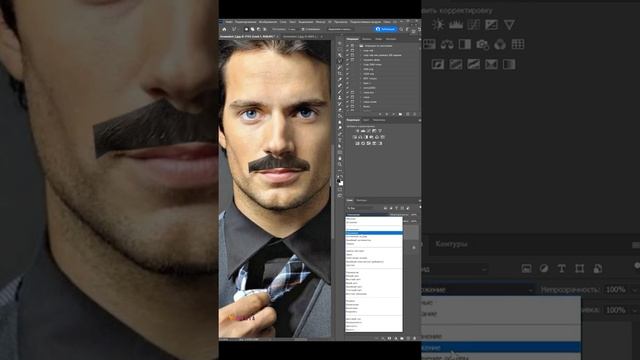Open the Image menu in Photoshop

click(268, 22)
